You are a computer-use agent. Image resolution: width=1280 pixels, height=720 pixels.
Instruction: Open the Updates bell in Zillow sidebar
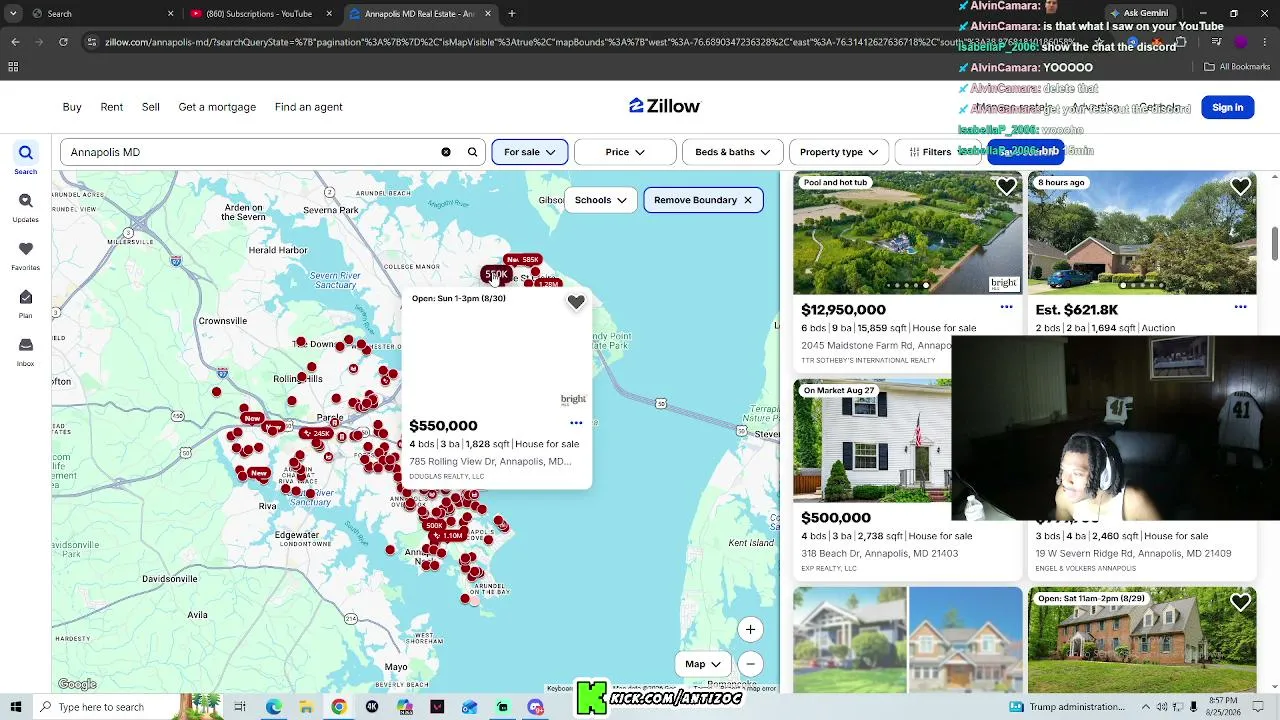pyautogui.click(x=26, y=207)
